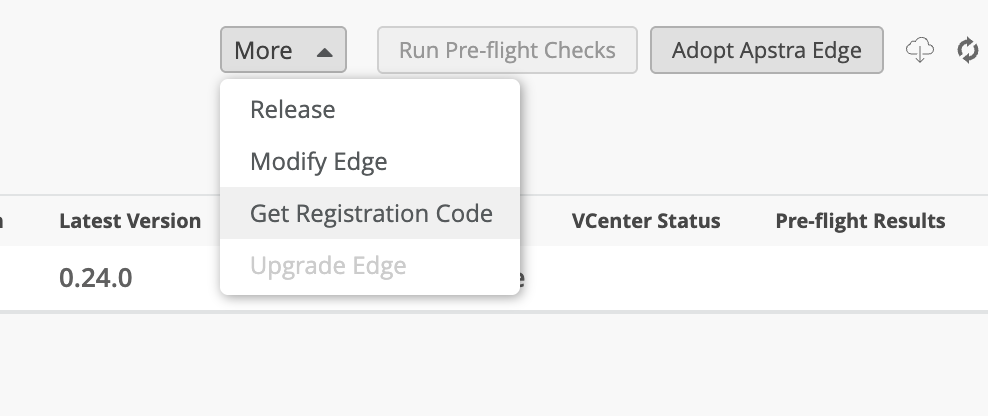Click the empty space left of the More button
This screenshot has height=416, width=988.
point(110,50)
